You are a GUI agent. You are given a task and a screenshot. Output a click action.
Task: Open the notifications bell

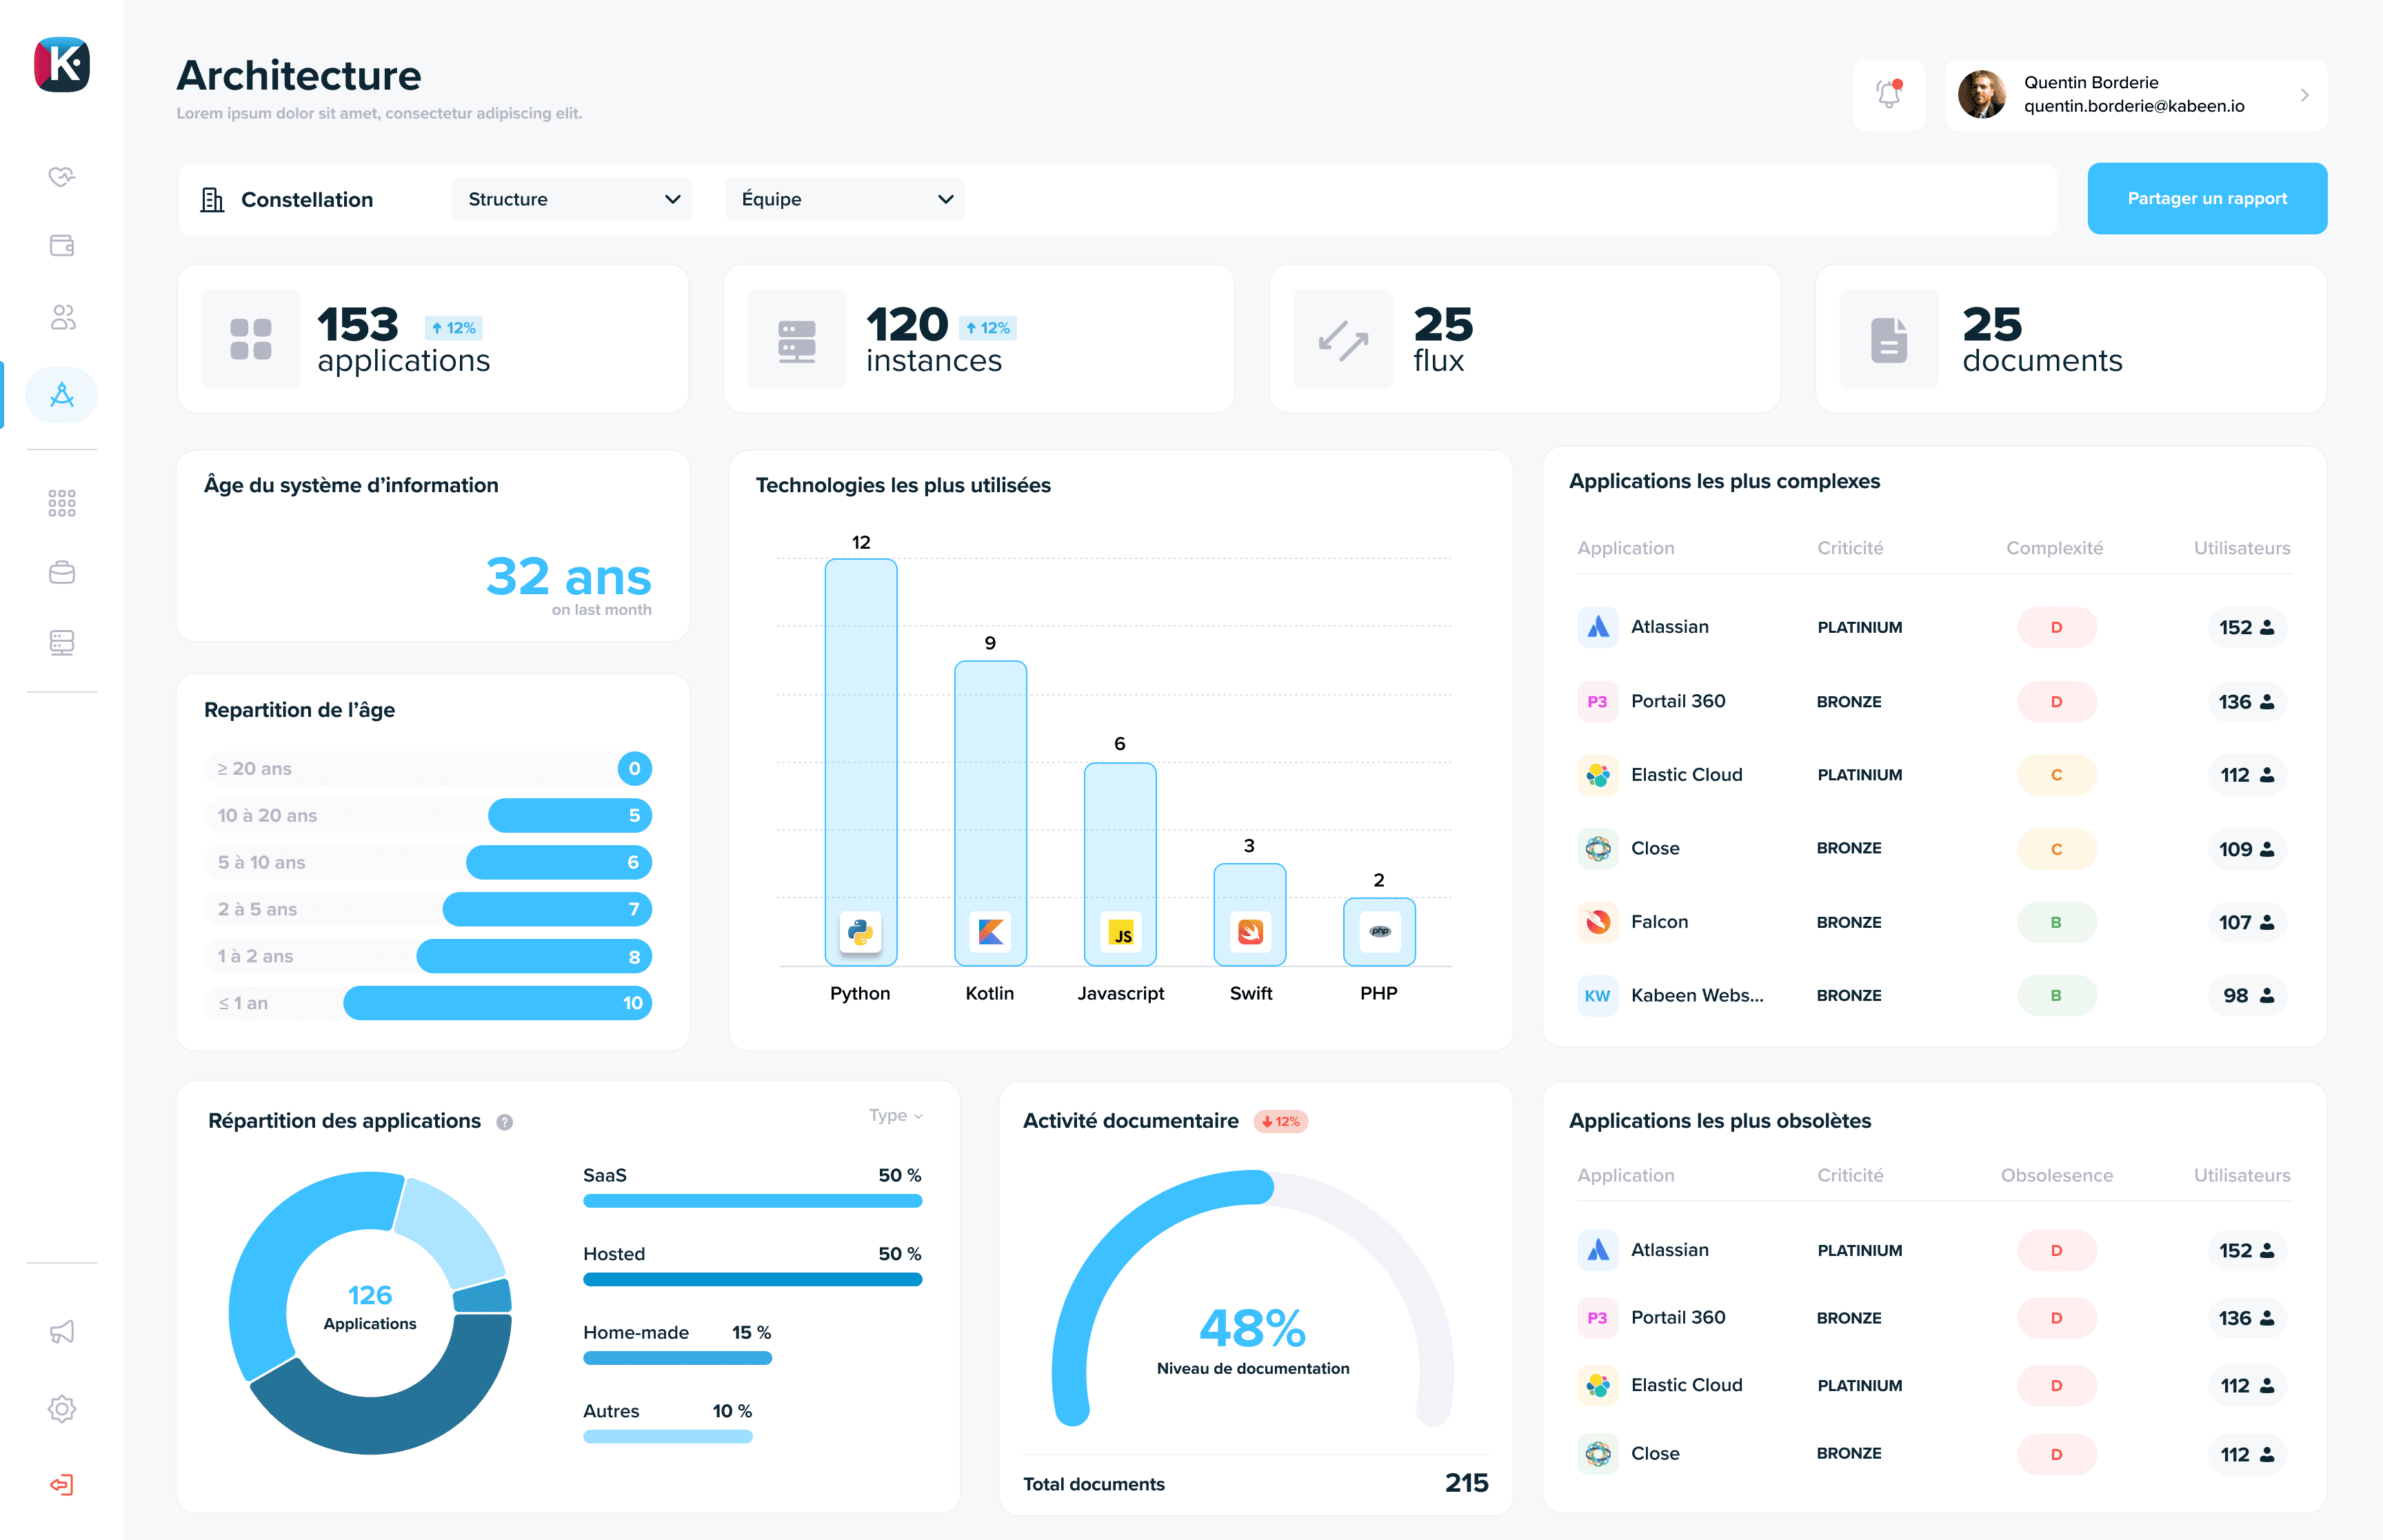pyautogui.click(x=1889, y=94)
